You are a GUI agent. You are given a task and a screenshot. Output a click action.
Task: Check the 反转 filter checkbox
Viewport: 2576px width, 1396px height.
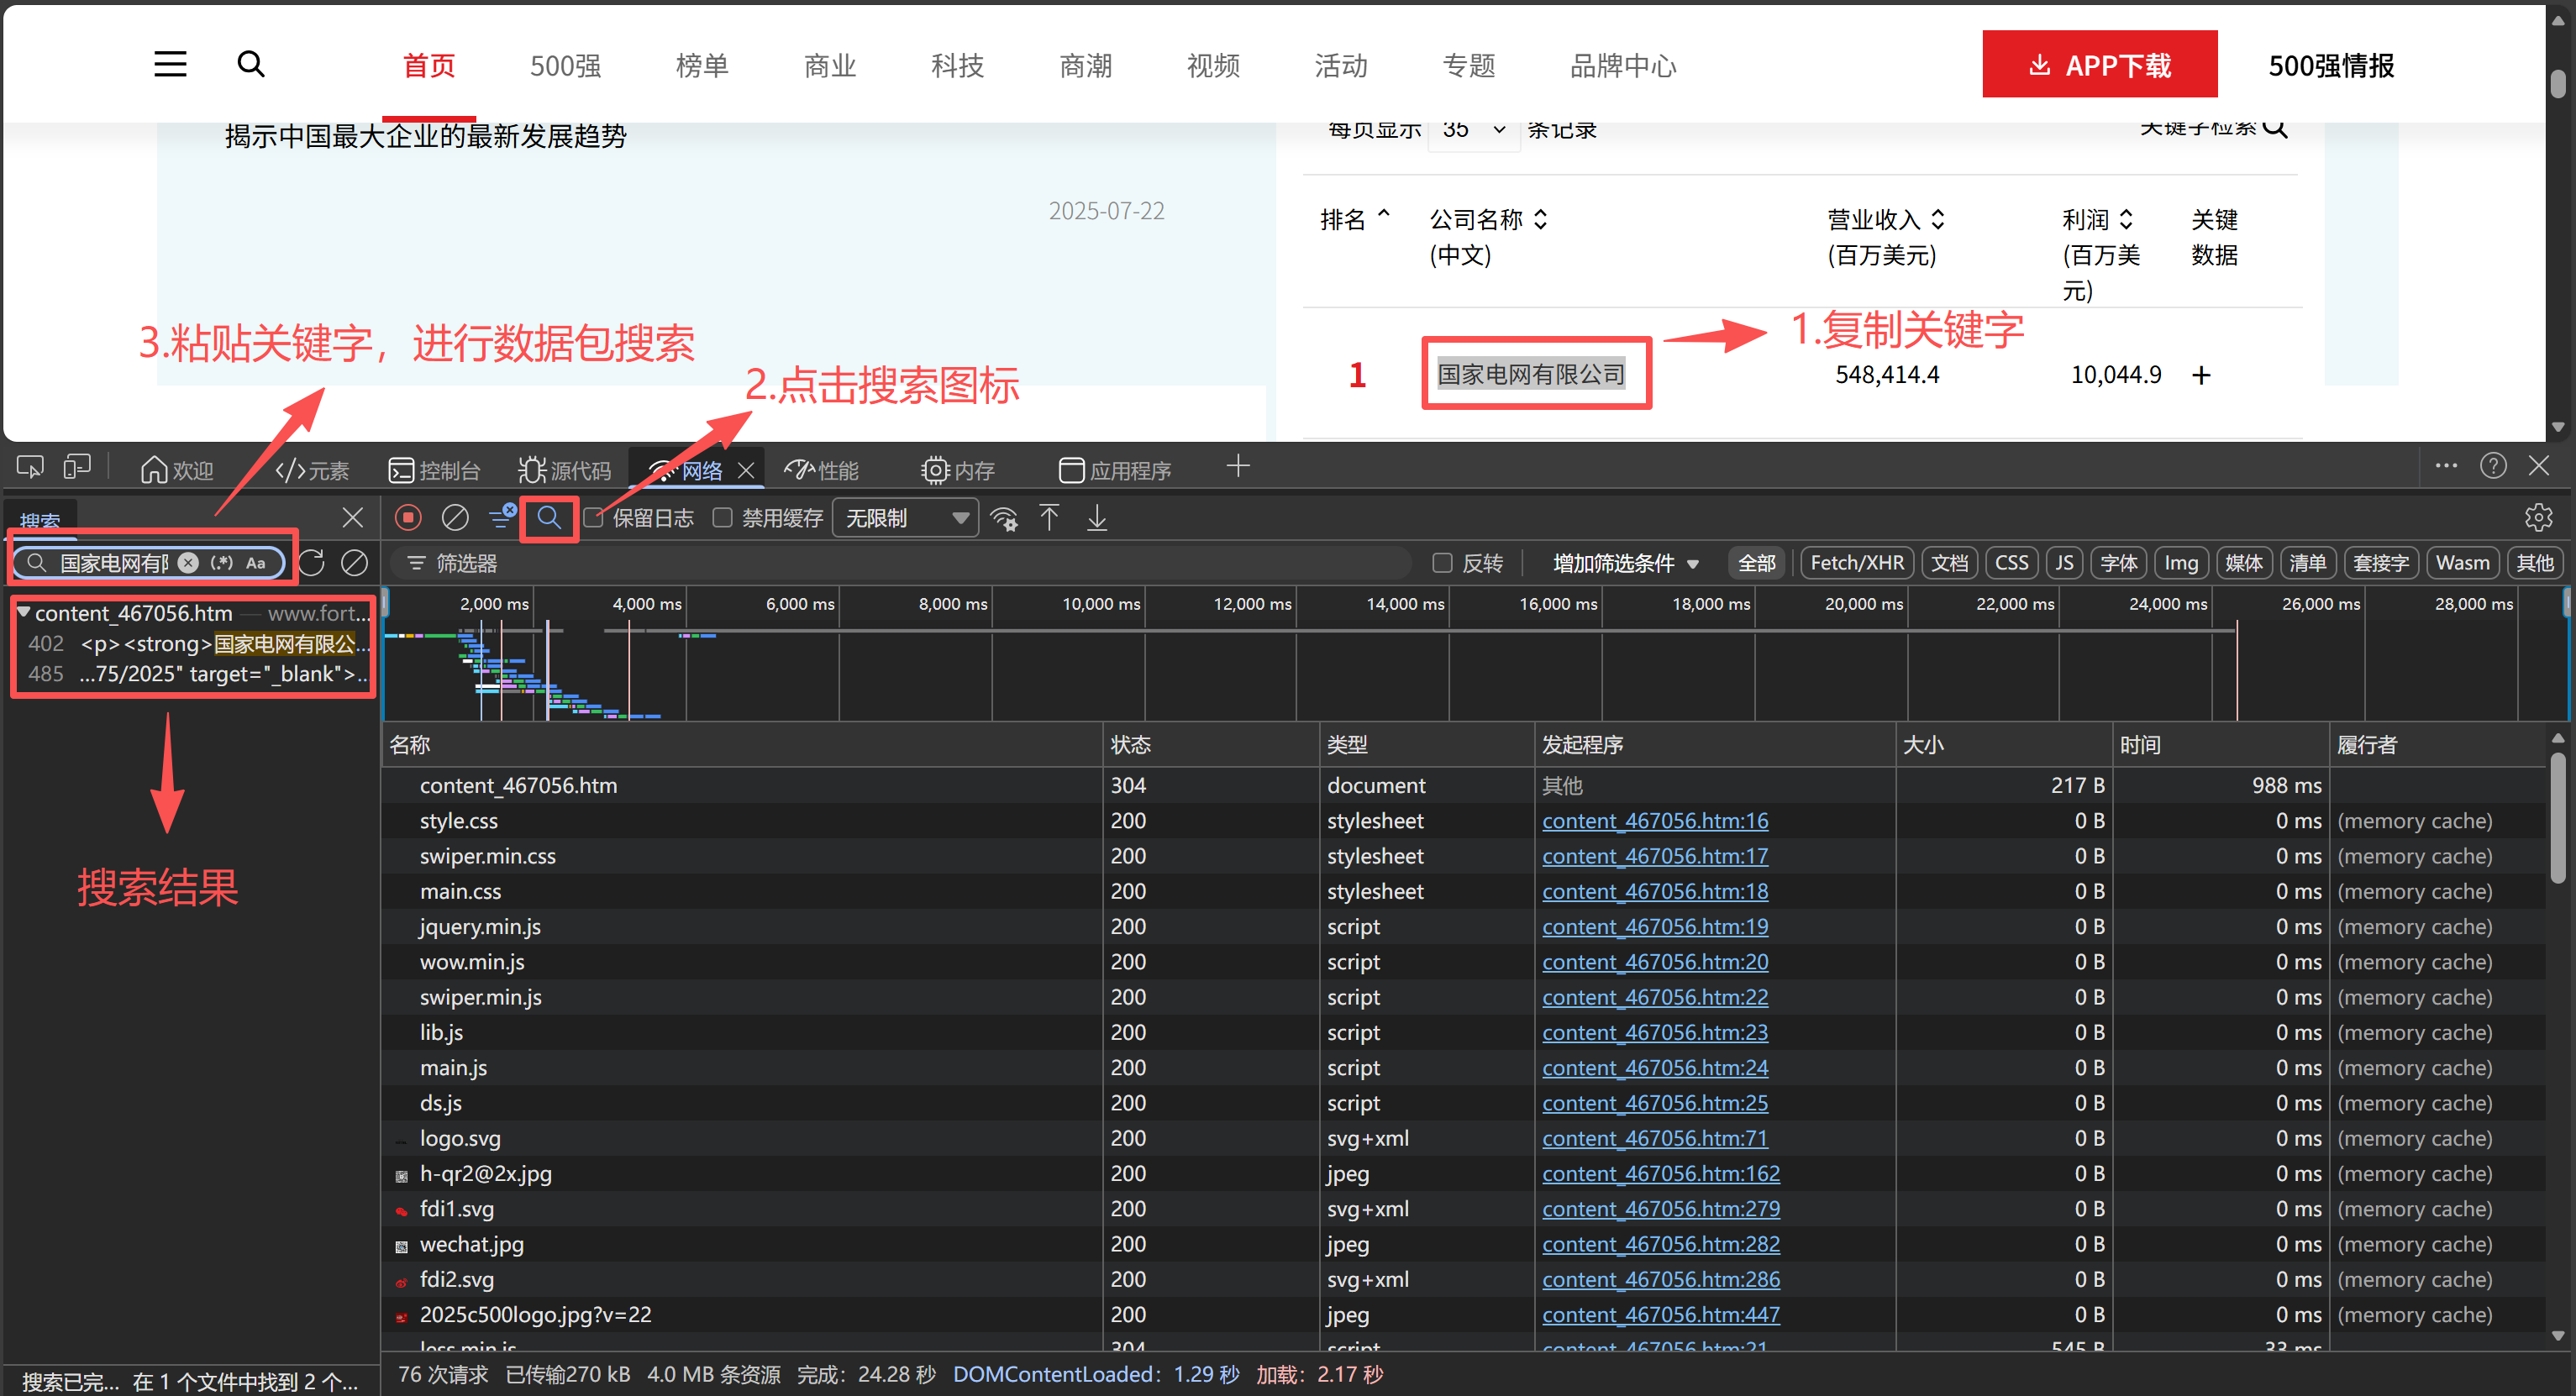tap(1442, 563)
